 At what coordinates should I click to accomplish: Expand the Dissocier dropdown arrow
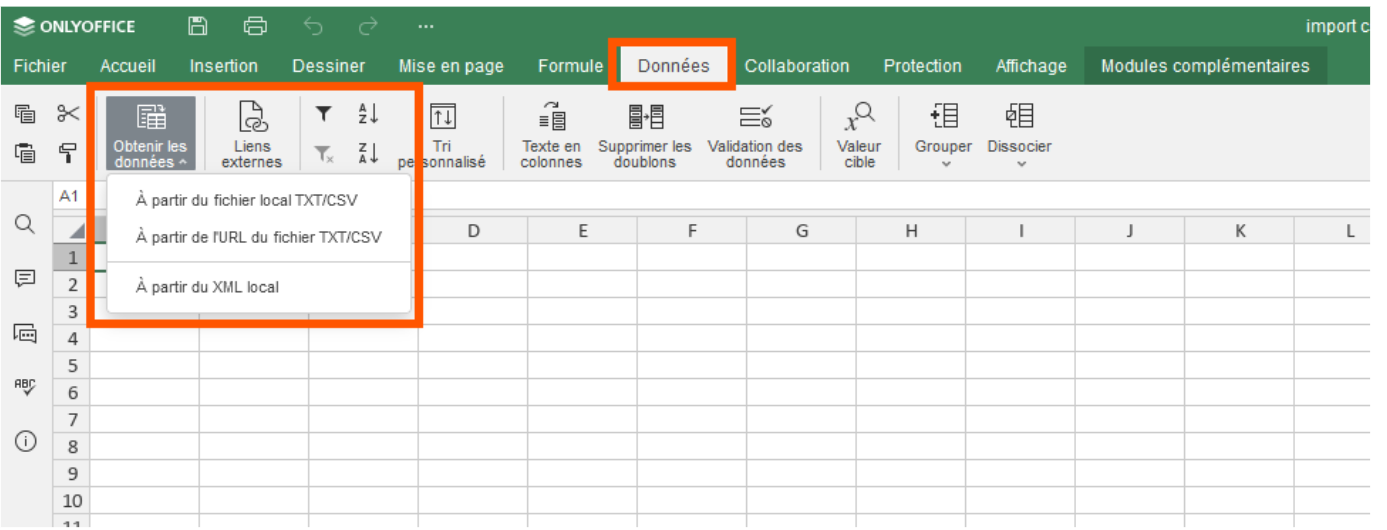1020,164
